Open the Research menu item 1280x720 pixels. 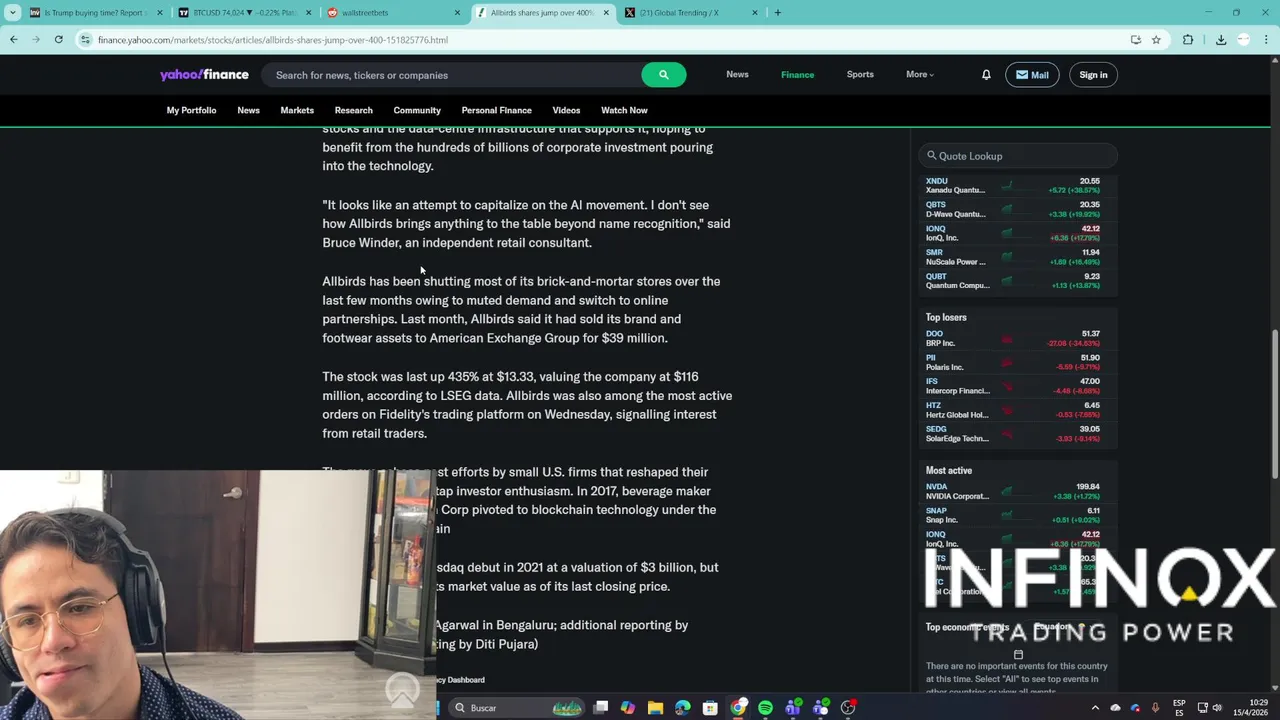pyautogui.click(x=353, y=110)
